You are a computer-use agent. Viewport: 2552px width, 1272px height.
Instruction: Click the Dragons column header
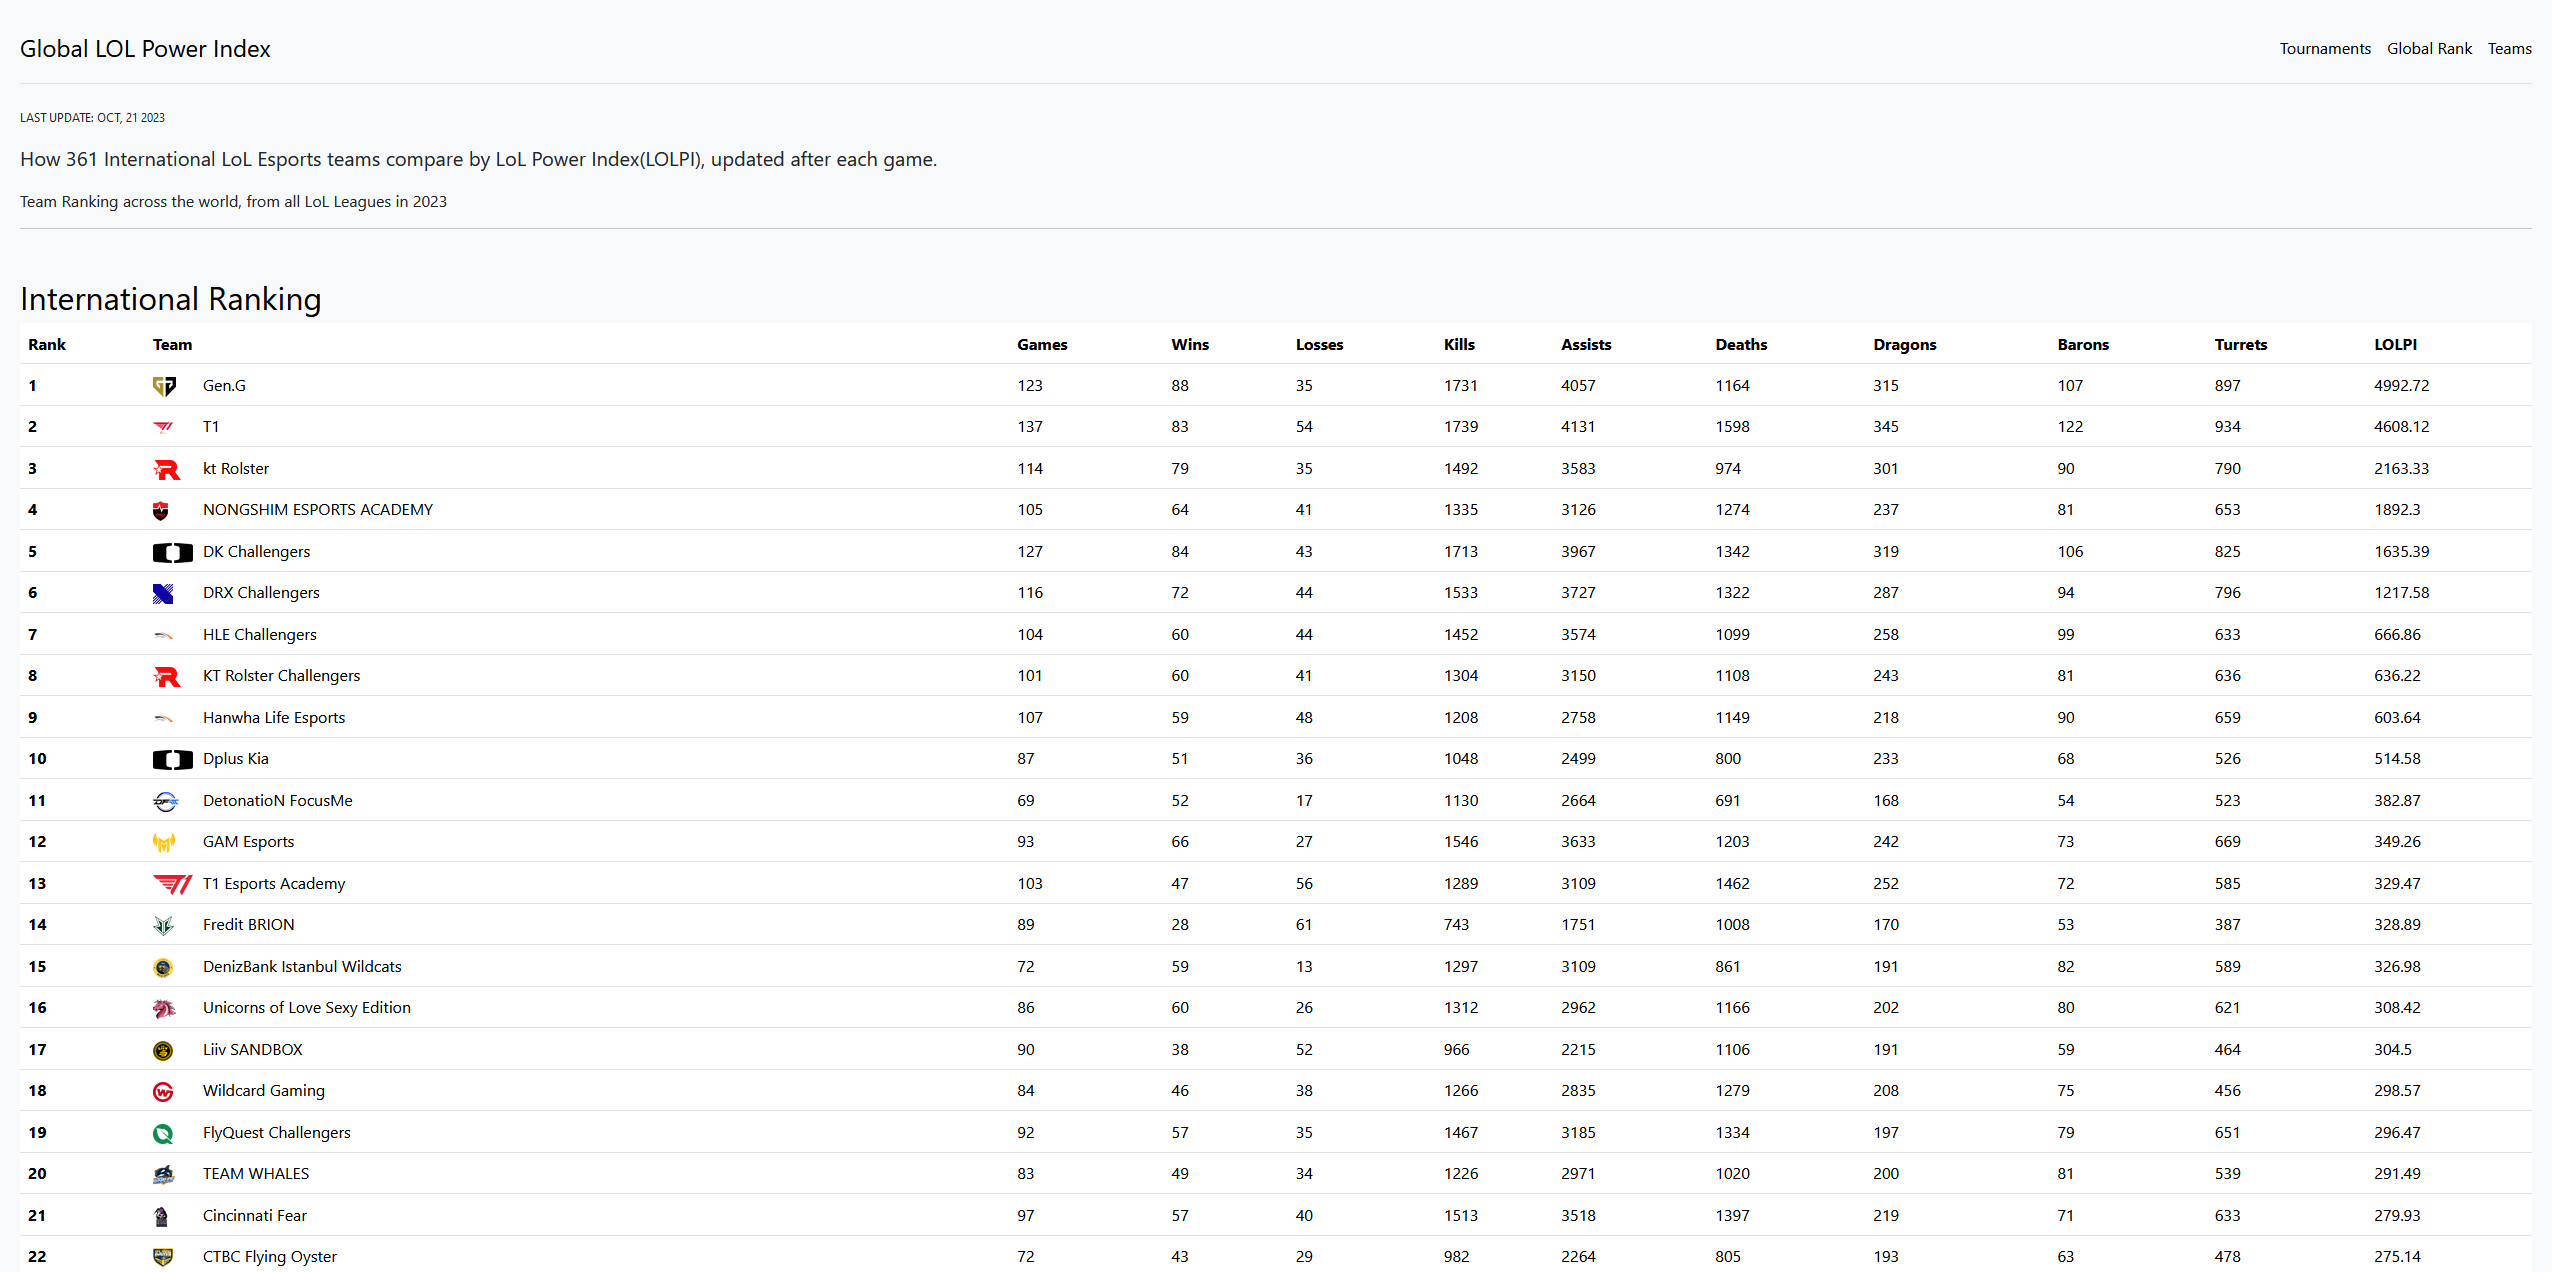[1904, 345]
